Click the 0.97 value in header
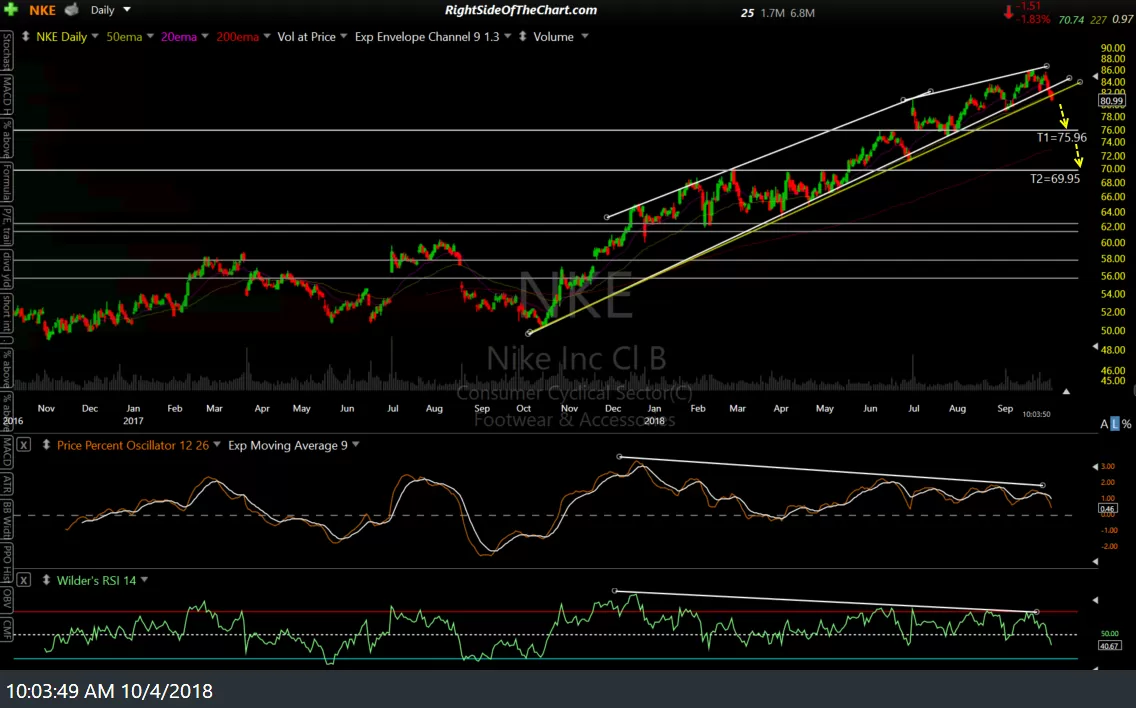Viewport: 1136px width, 708px height. (1122, 20)
